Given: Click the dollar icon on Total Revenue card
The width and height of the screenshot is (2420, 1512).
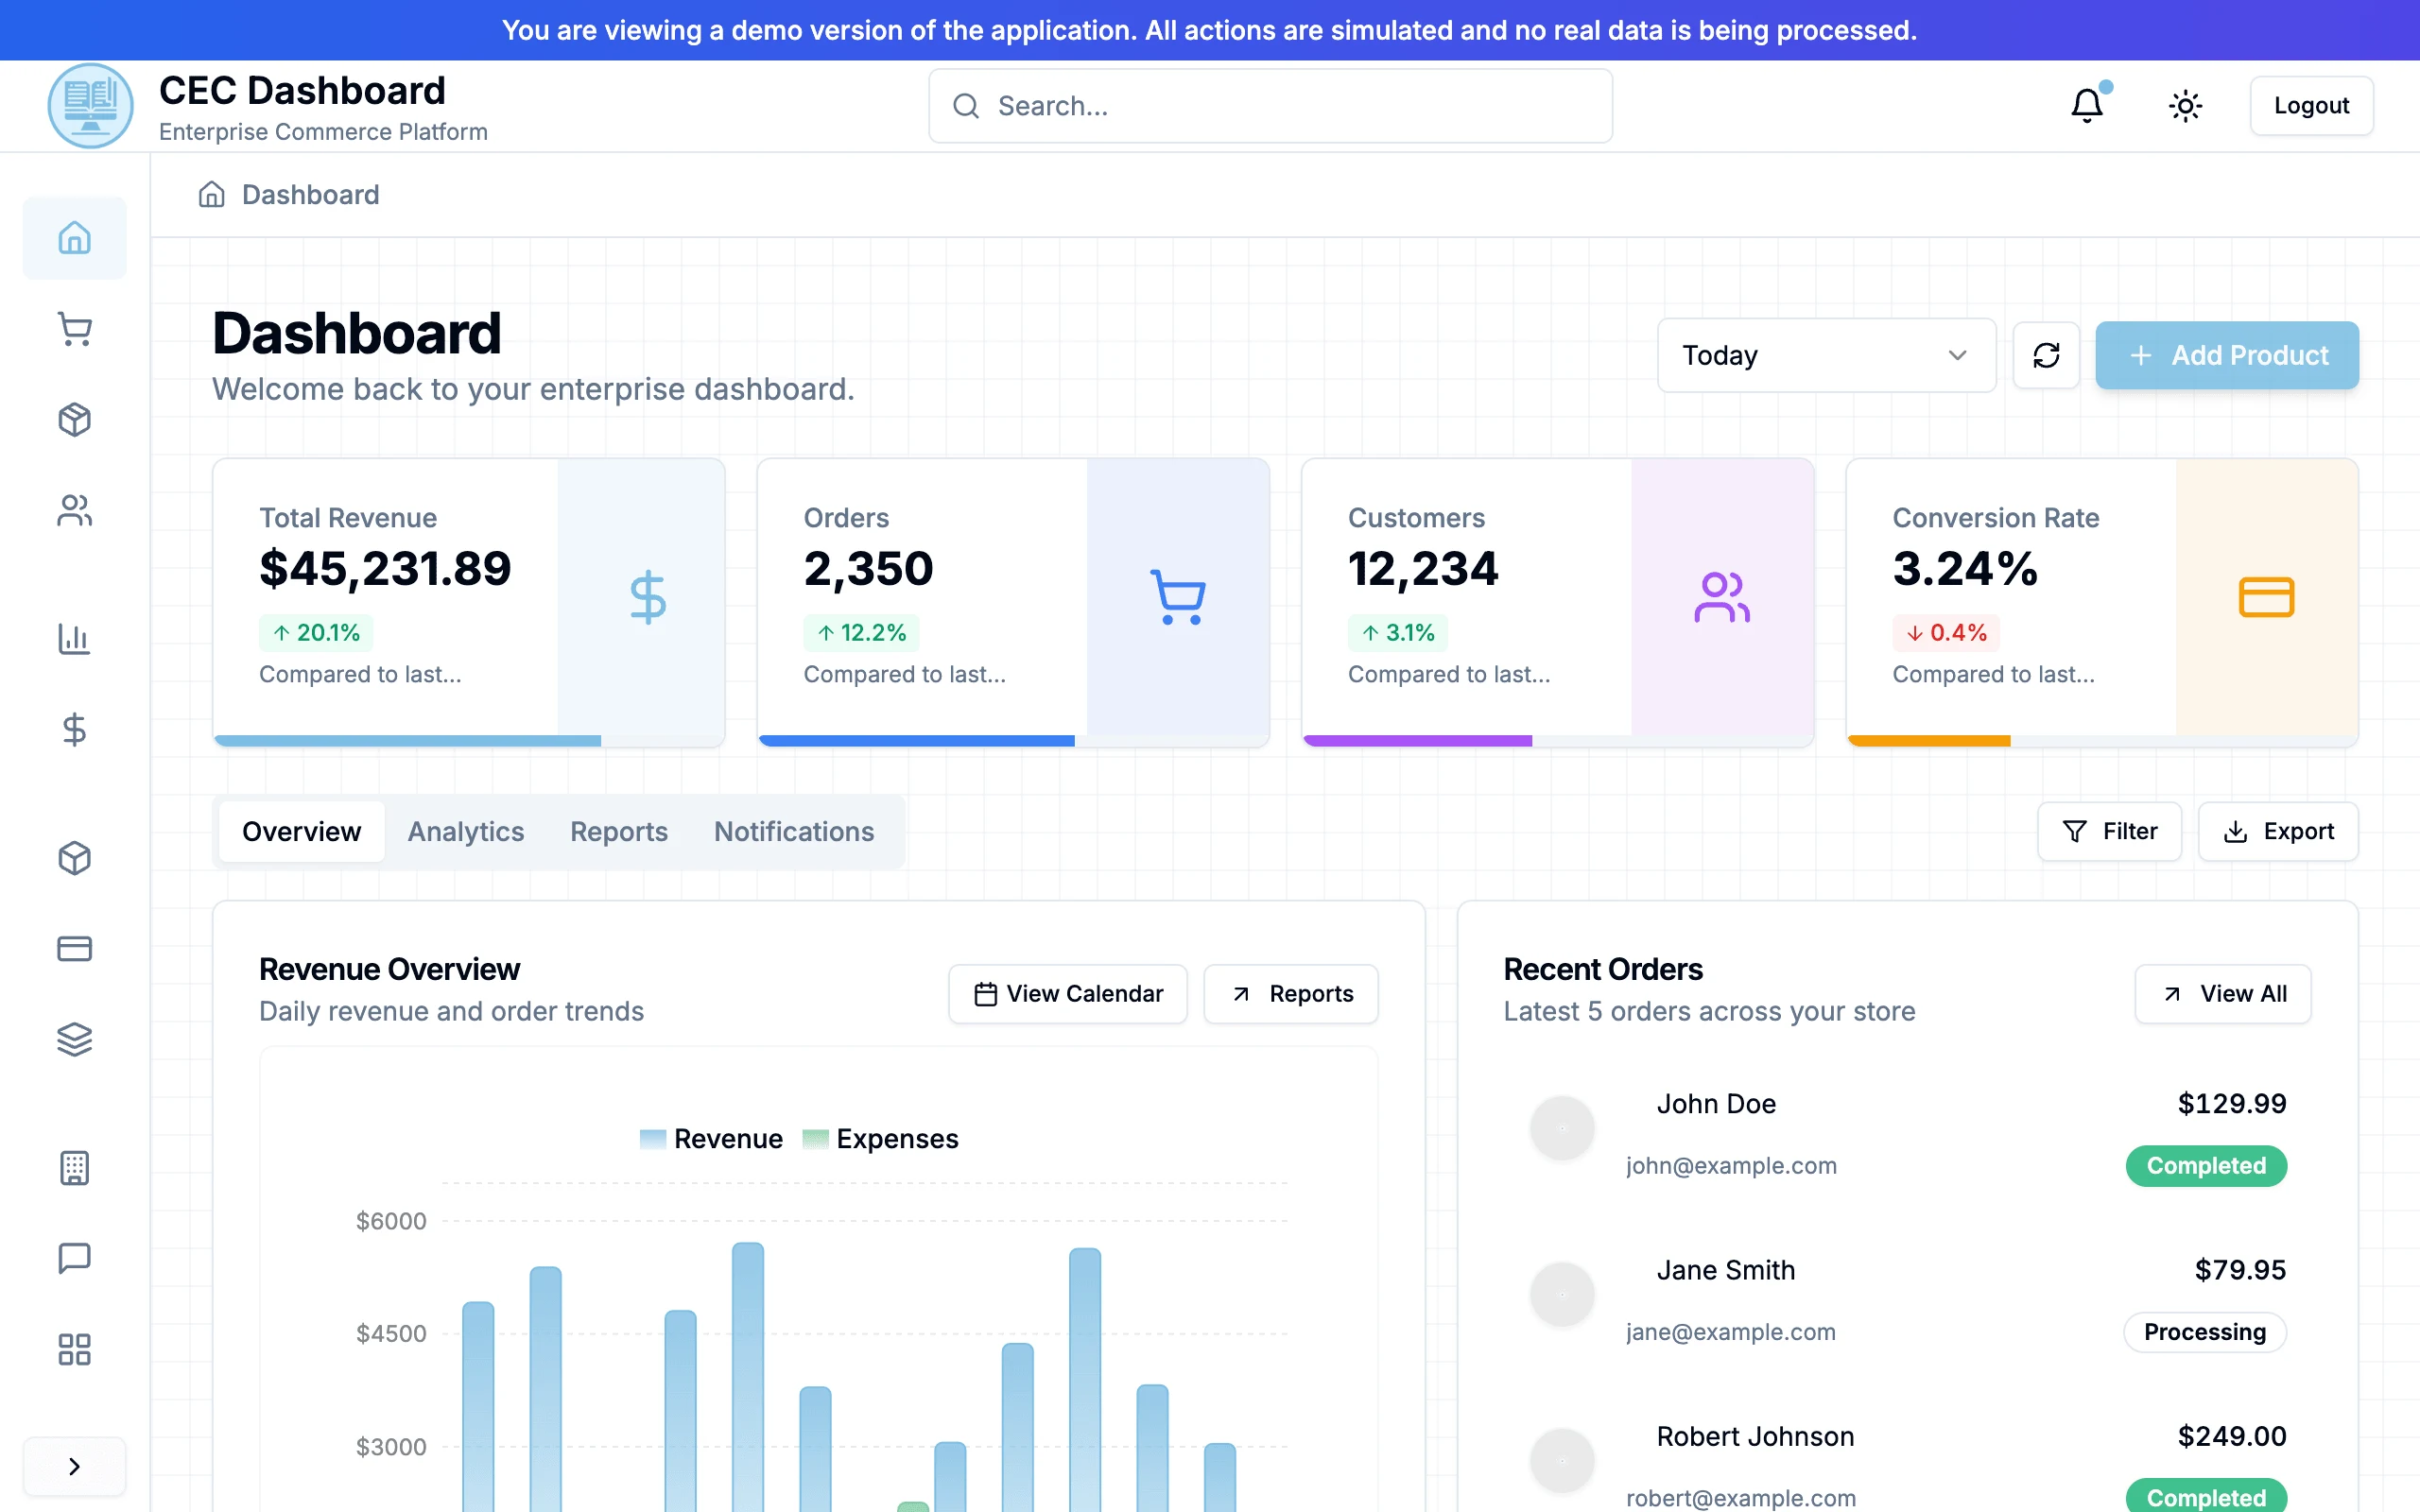Looking at the screenshot, I should click(648, 597).
